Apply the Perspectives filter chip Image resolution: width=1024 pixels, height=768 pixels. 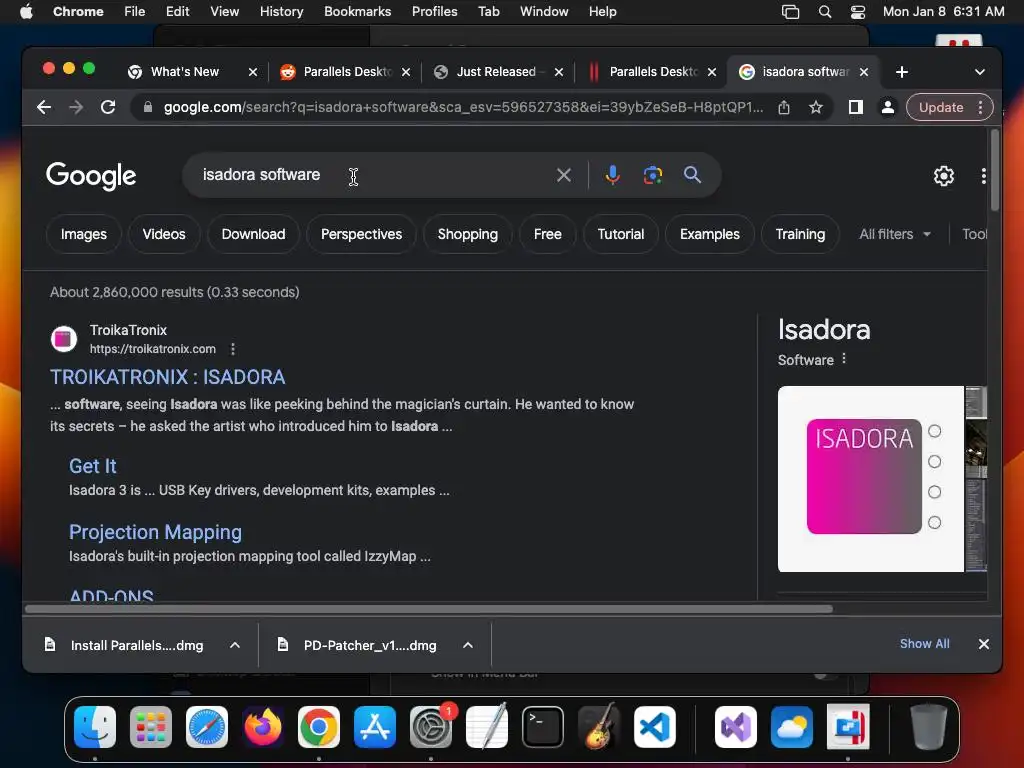[x=361, y=234]
